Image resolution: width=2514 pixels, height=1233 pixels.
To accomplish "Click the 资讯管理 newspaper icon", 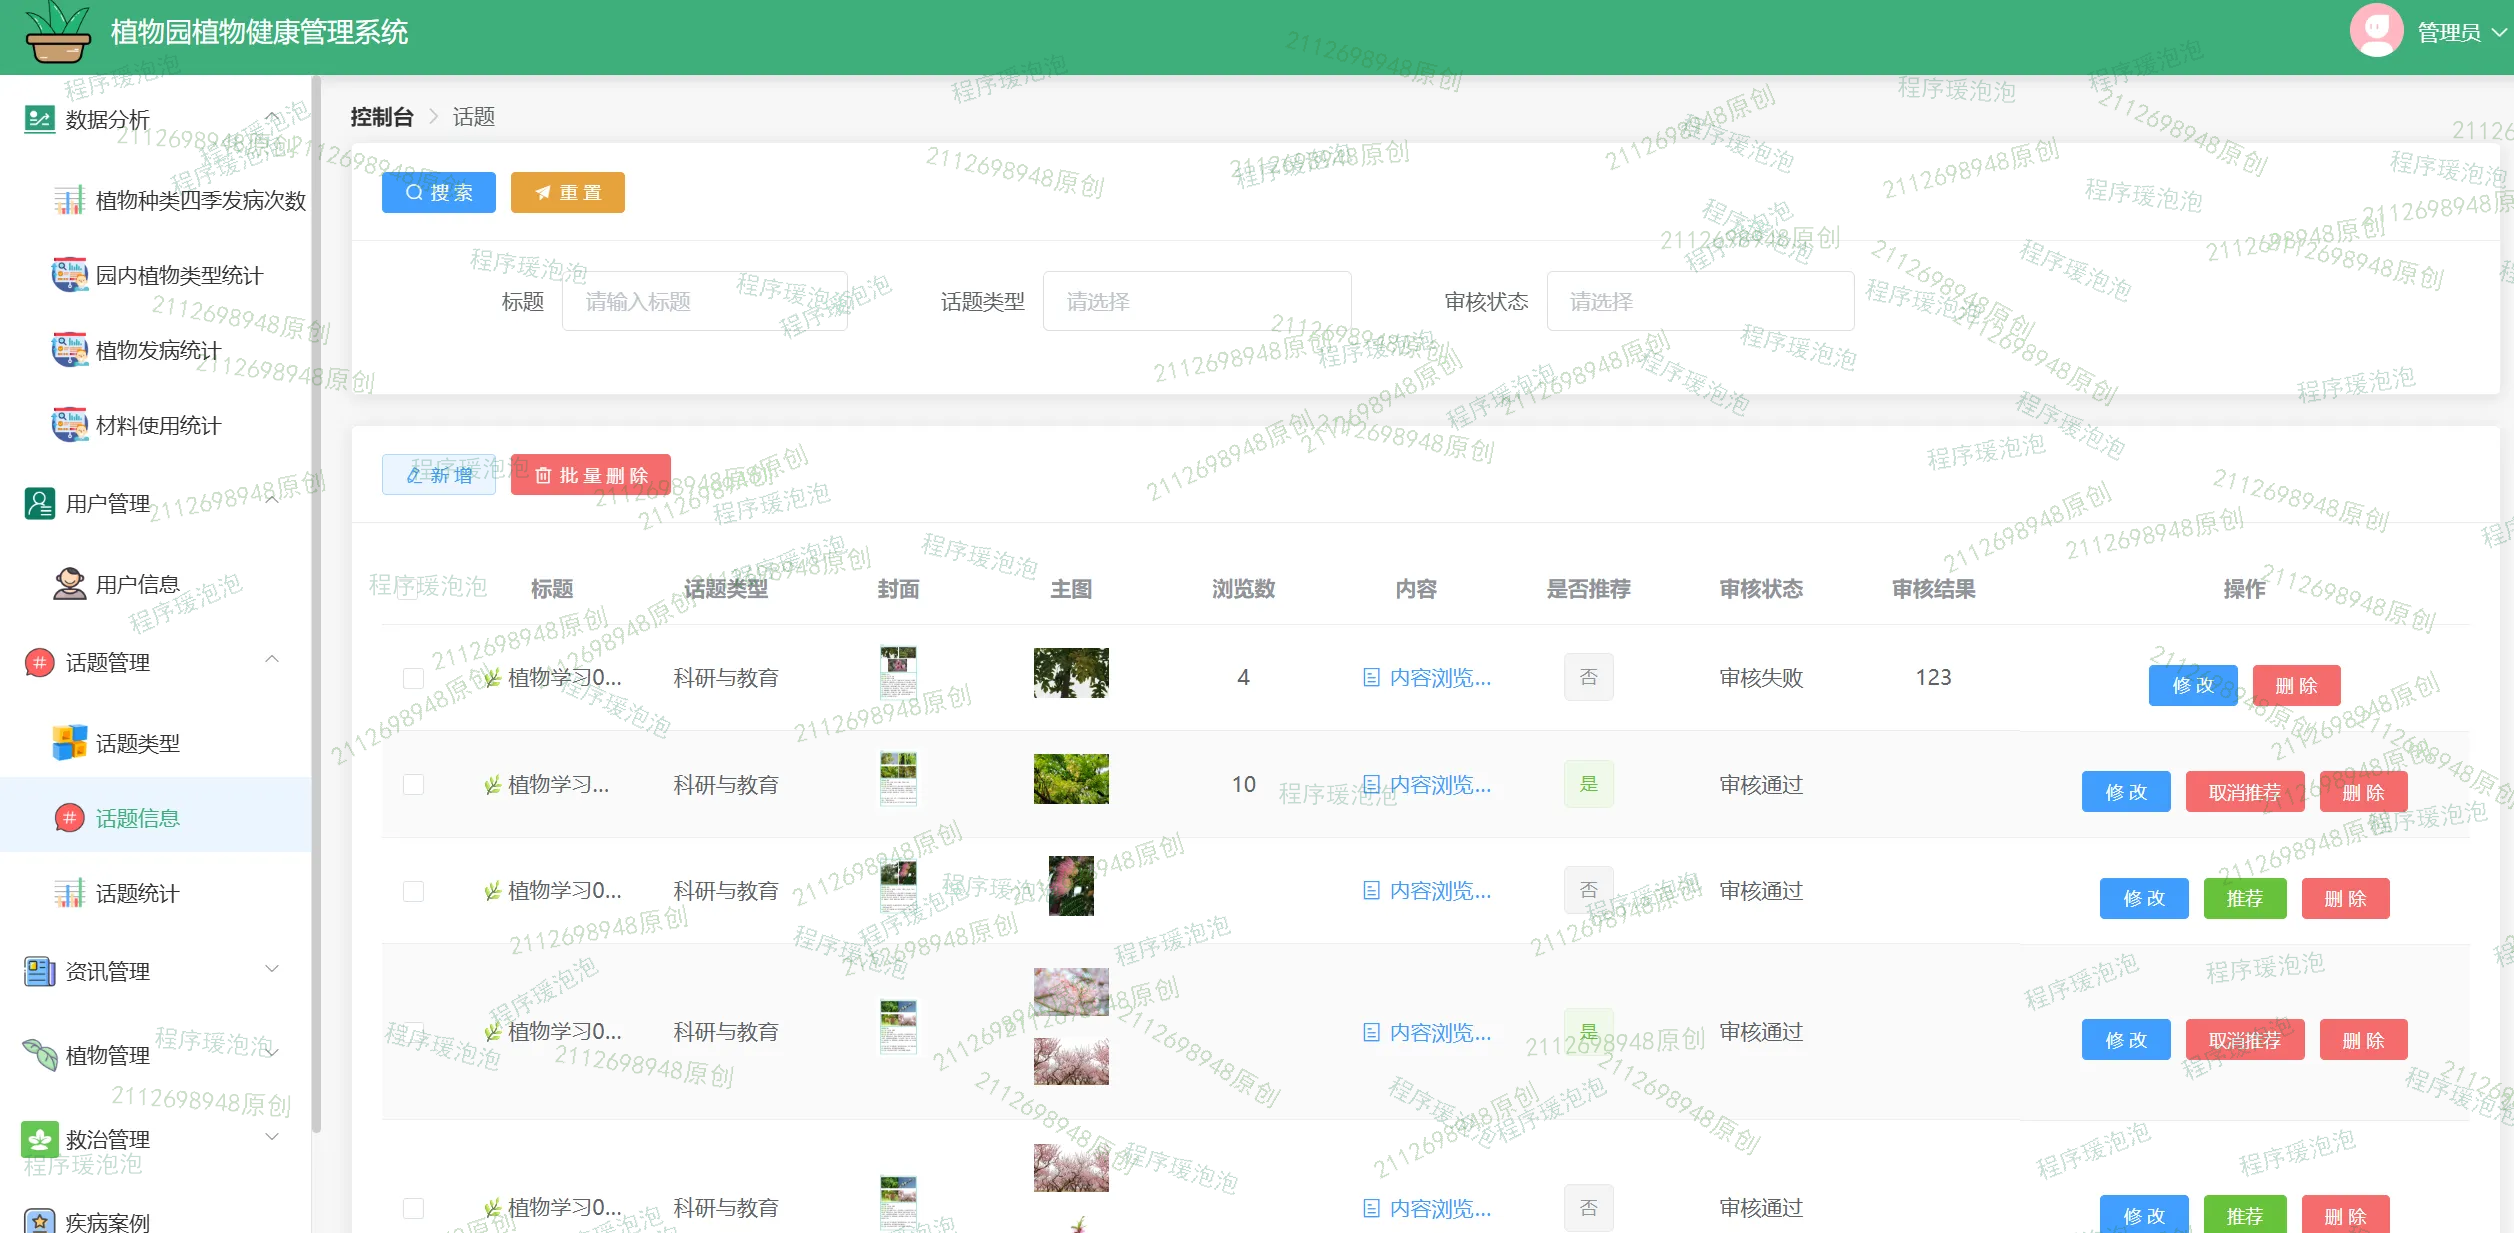I will 40,971.
